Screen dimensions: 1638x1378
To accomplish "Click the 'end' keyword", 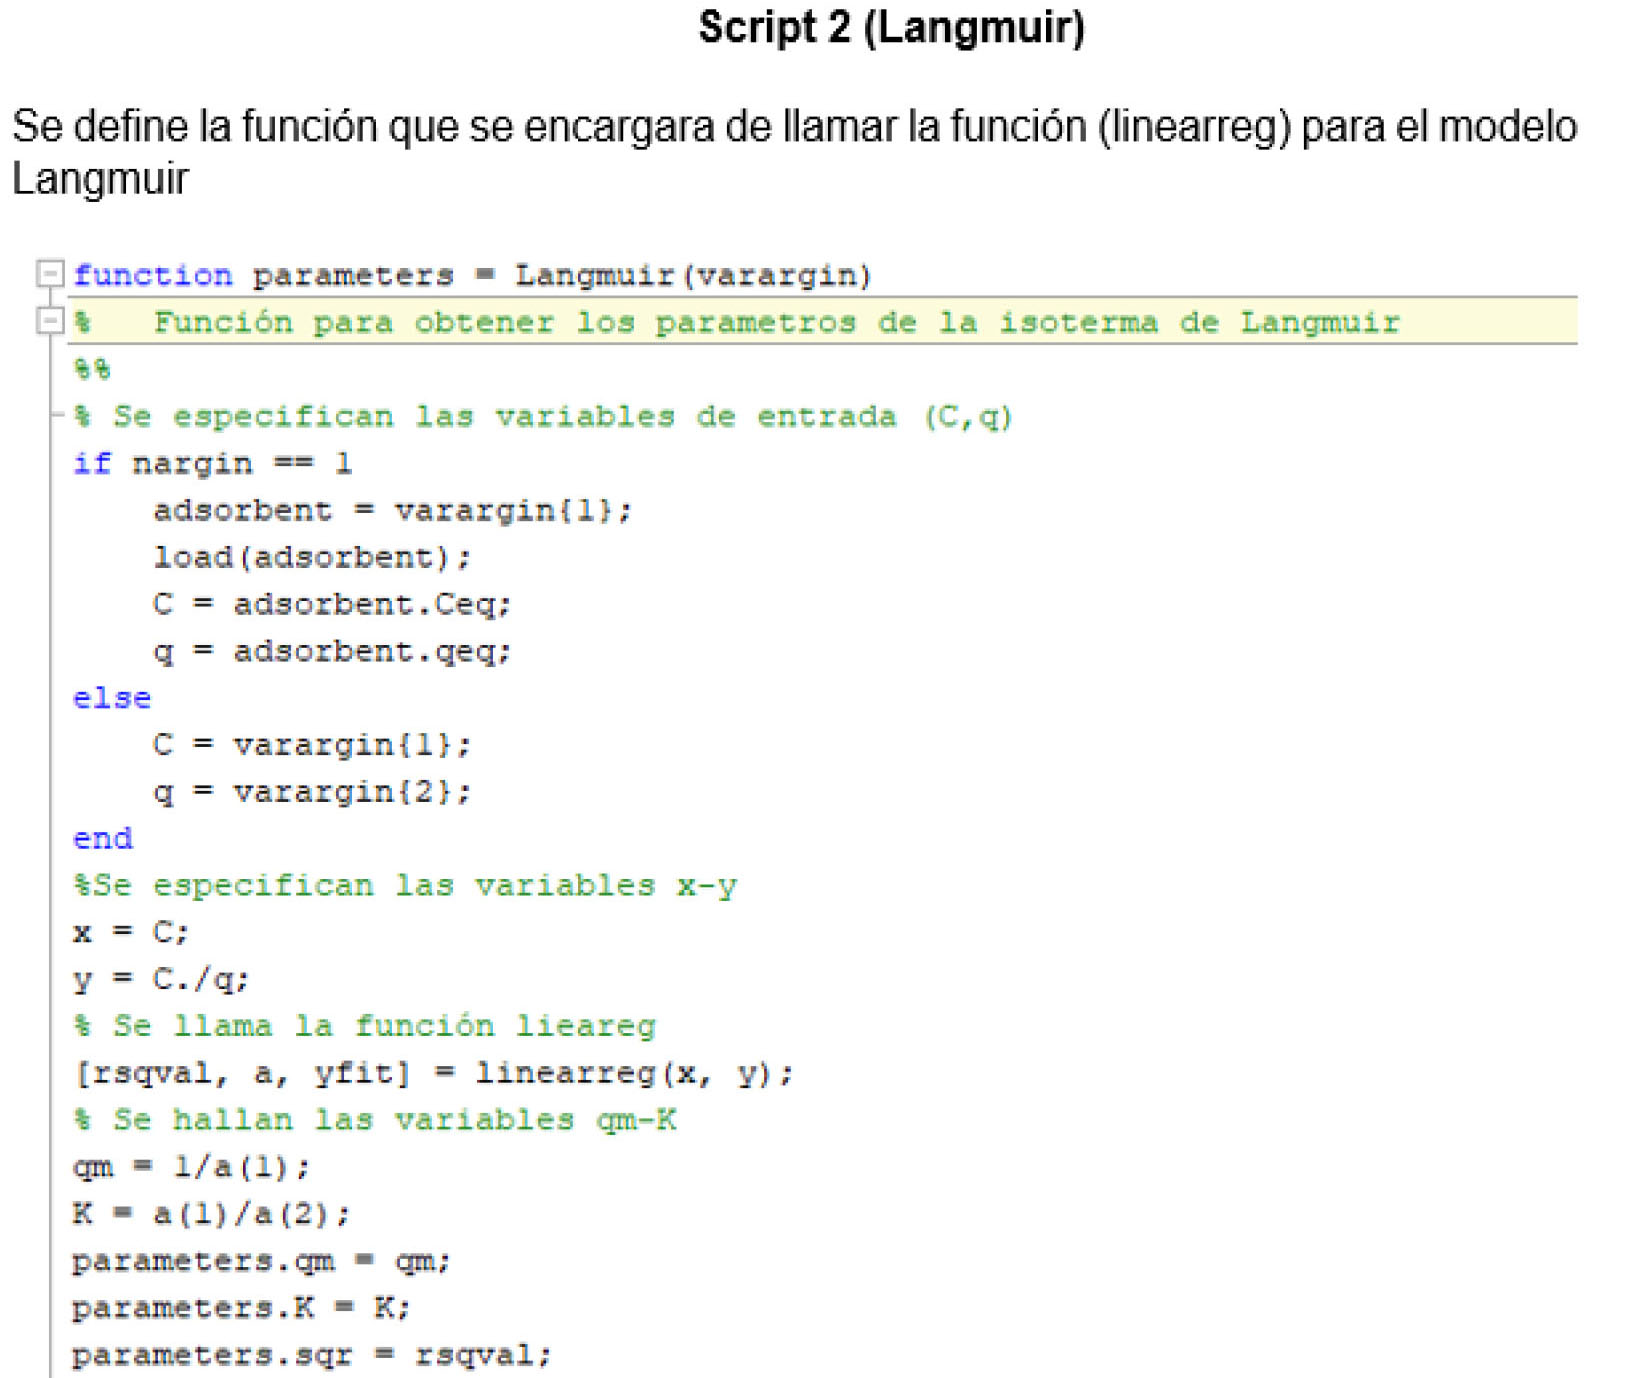I will click(x=102, y=839).
